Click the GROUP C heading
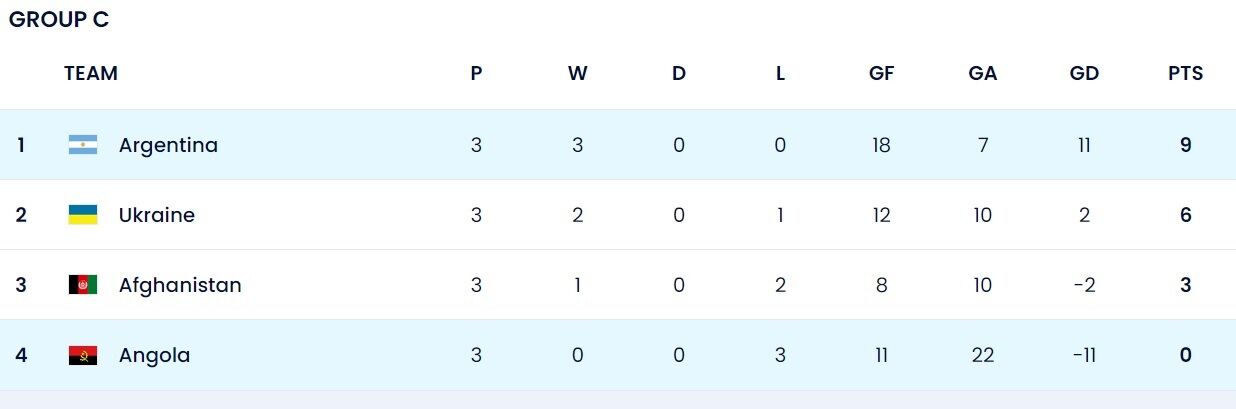The width and height of the screenshot is (1236, 409). (59, 19)
